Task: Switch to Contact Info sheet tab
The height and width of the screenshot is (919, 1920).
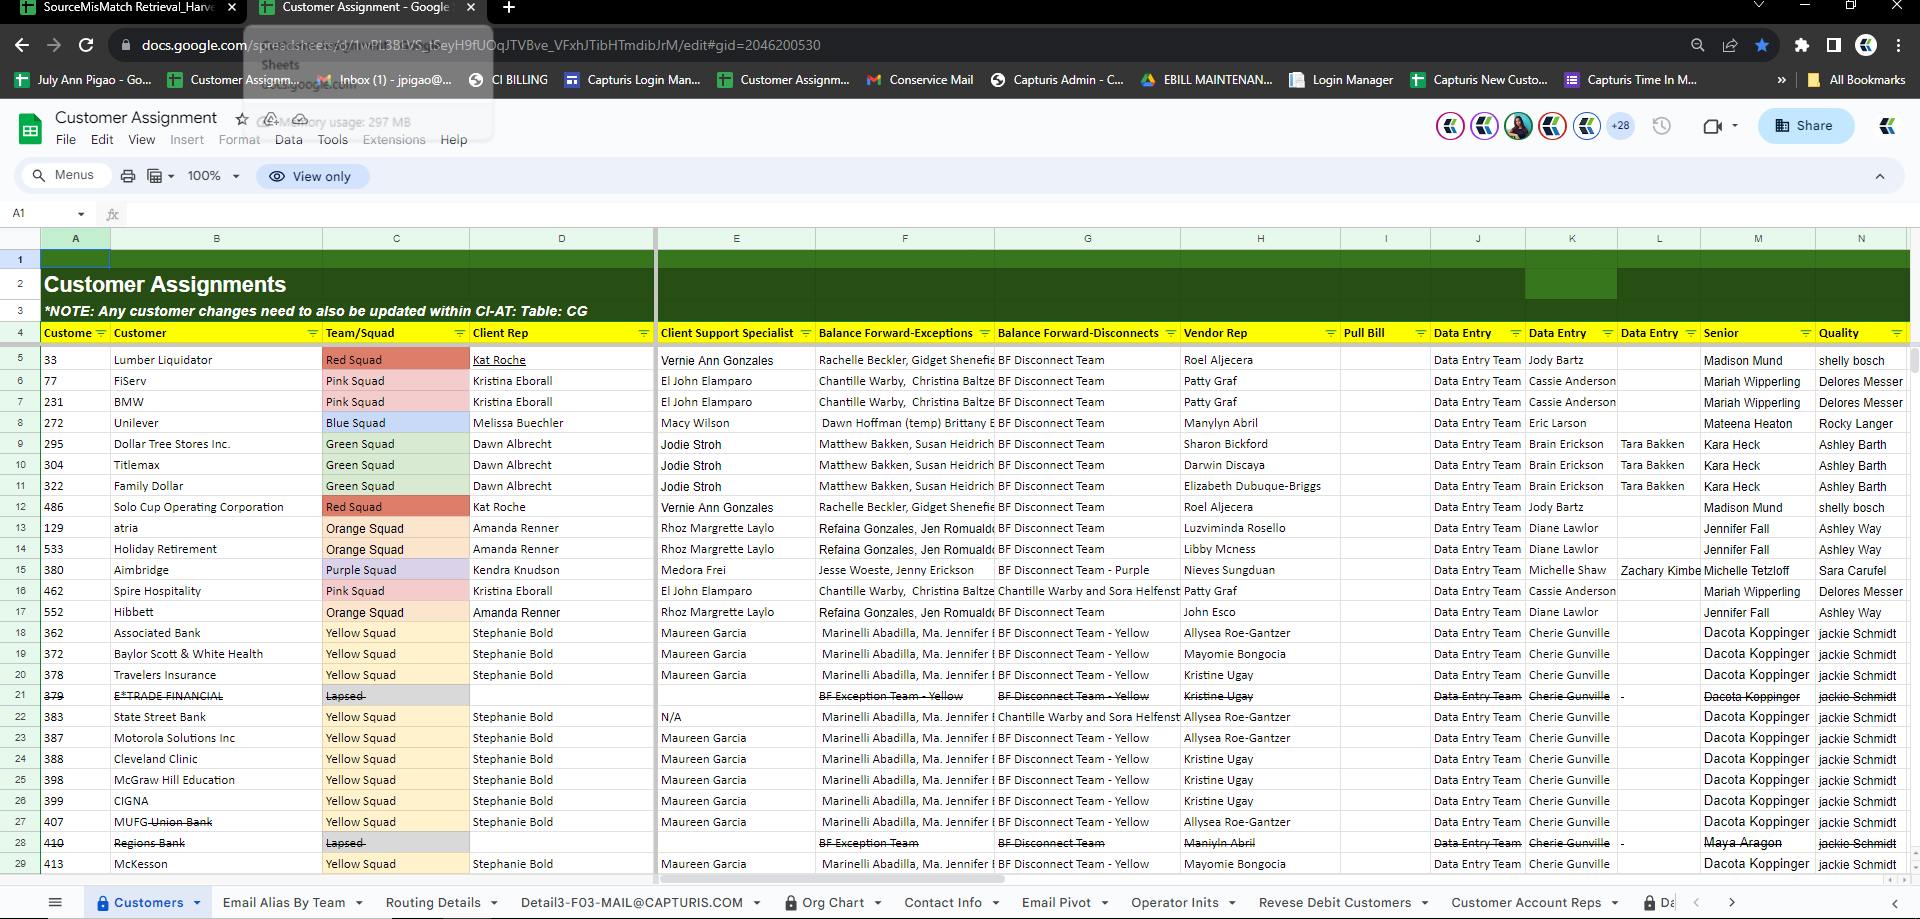Action: [943, 903]
